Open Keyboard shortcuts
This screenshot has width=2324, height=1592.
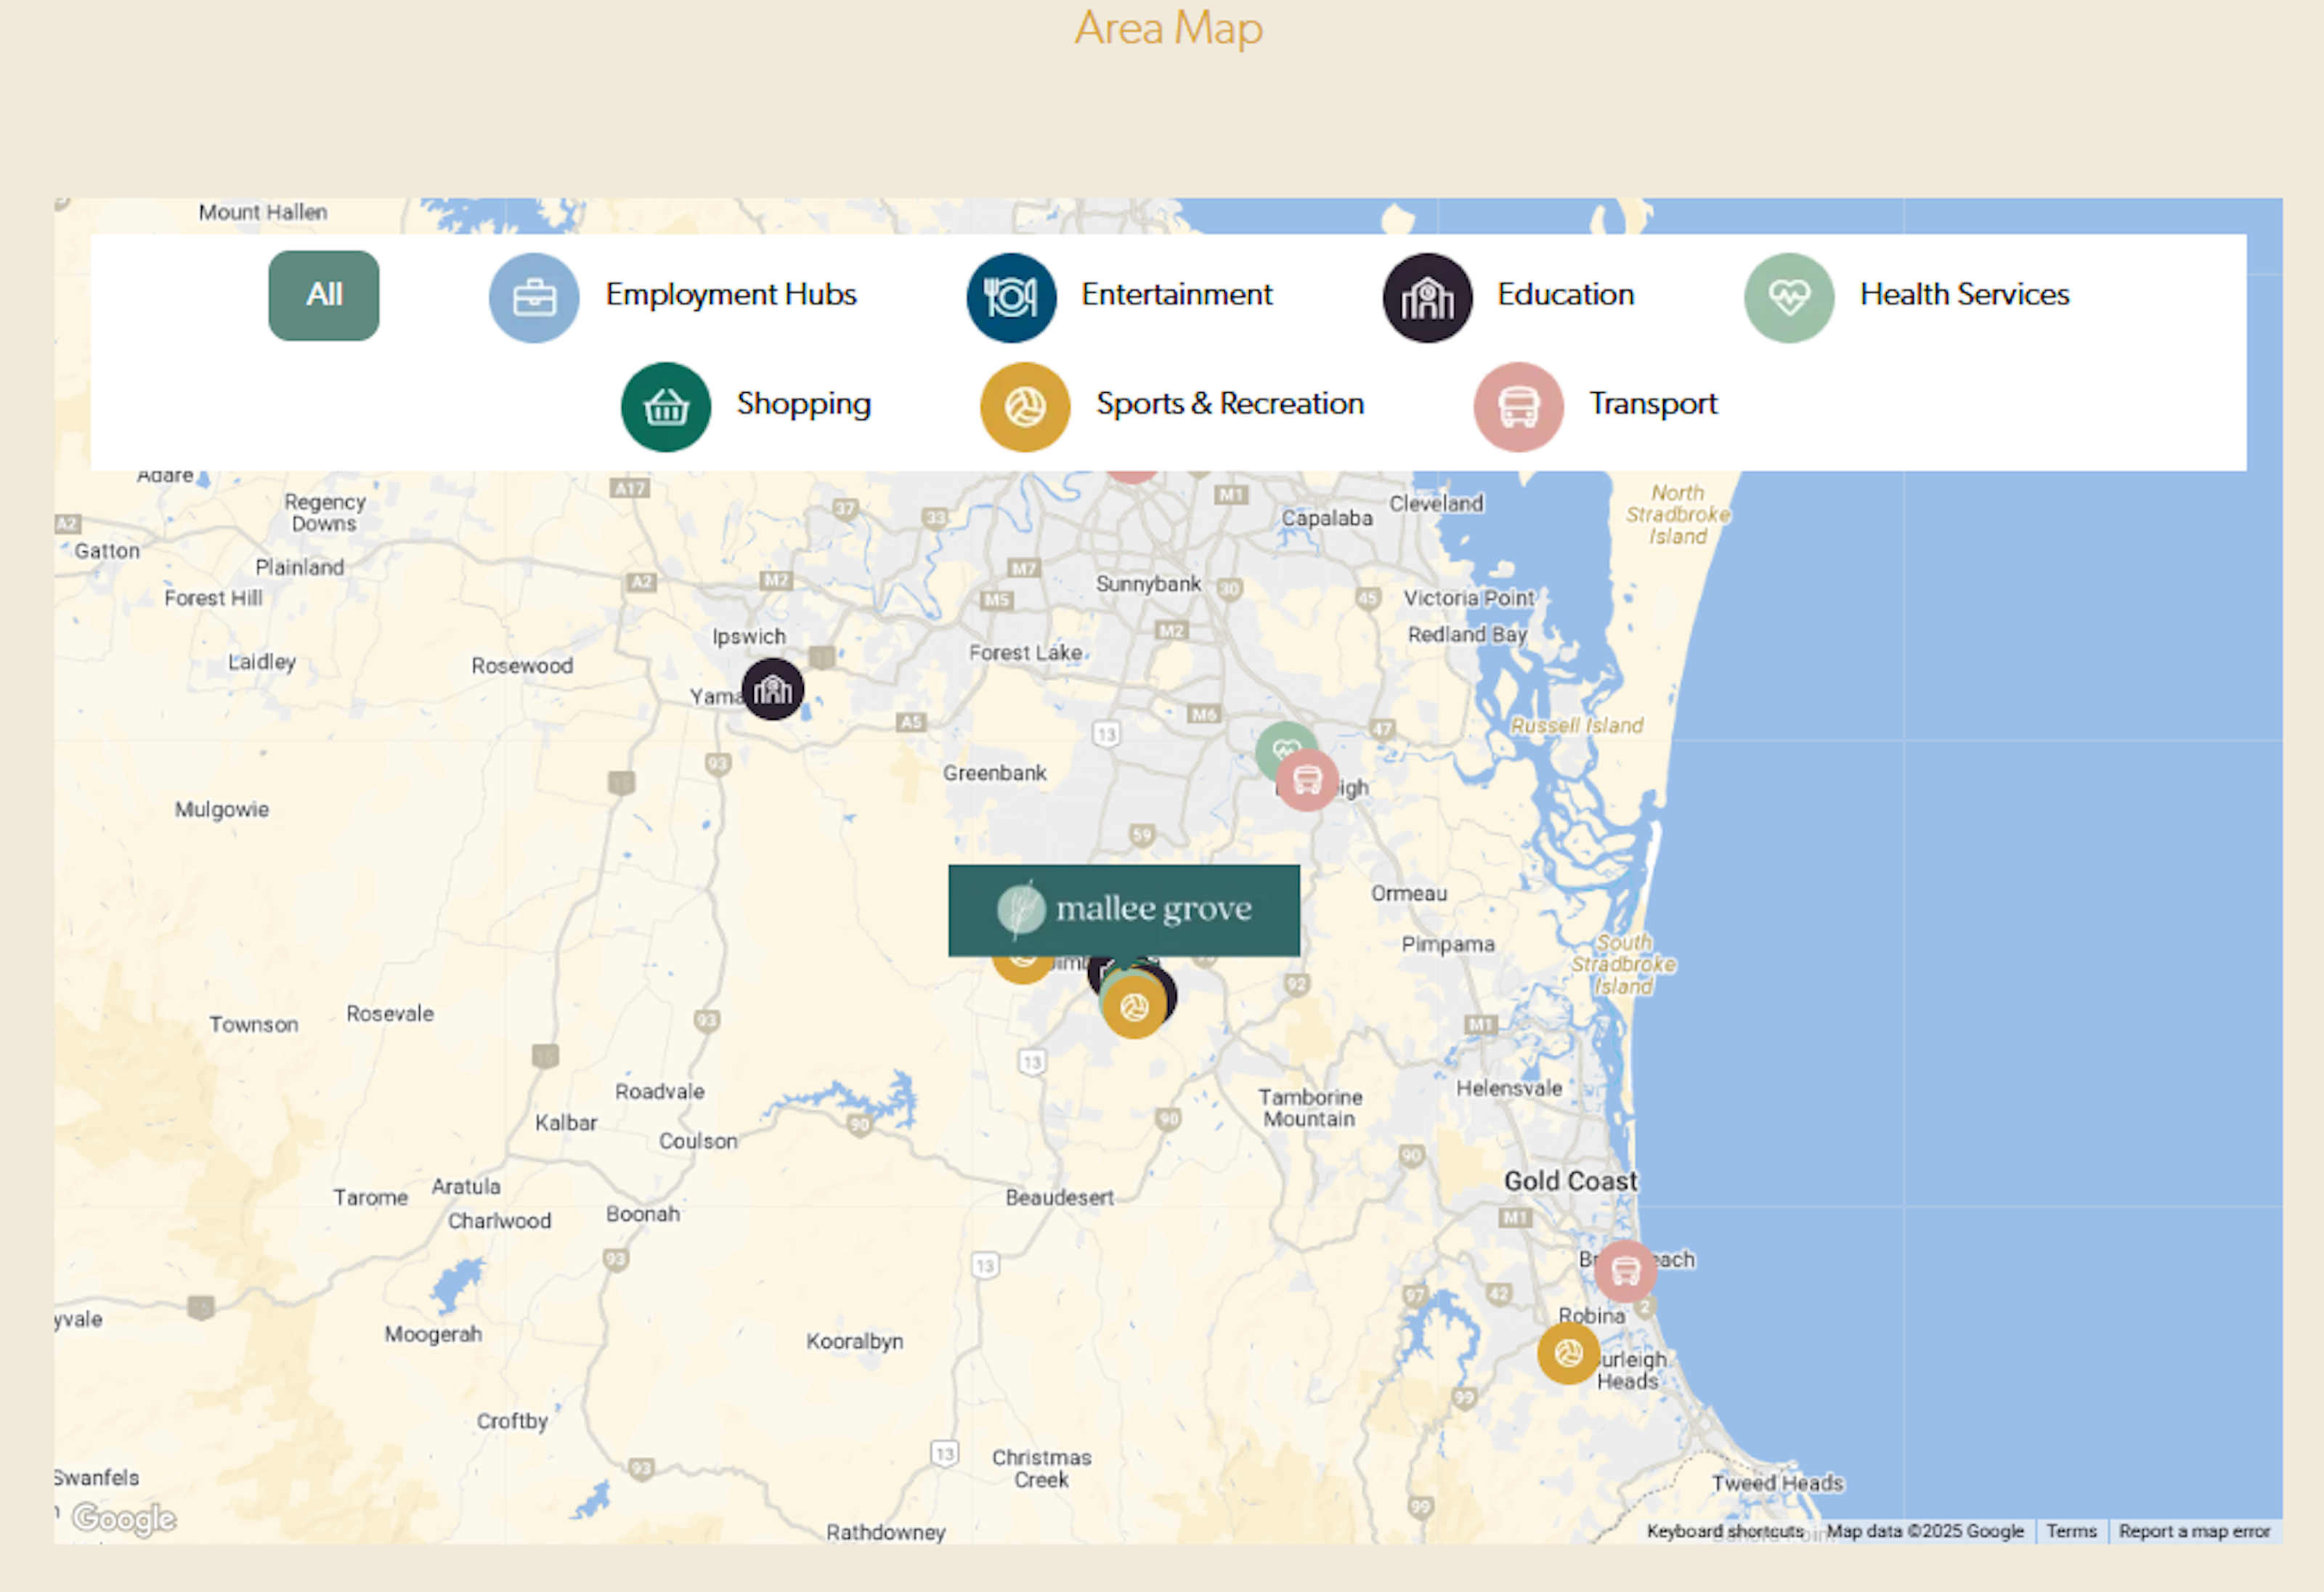[x=1725, y=1531]
